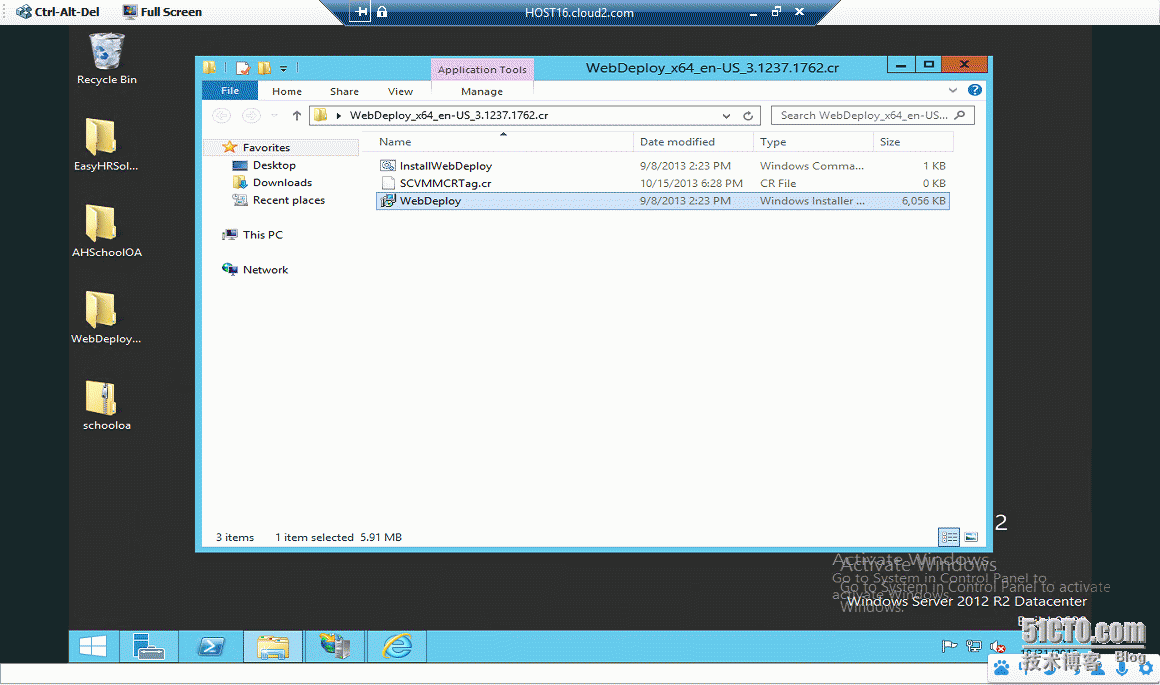1160x685 pixels.
Task: Click the Application Tools contextual tab
Action: point(482,70)
